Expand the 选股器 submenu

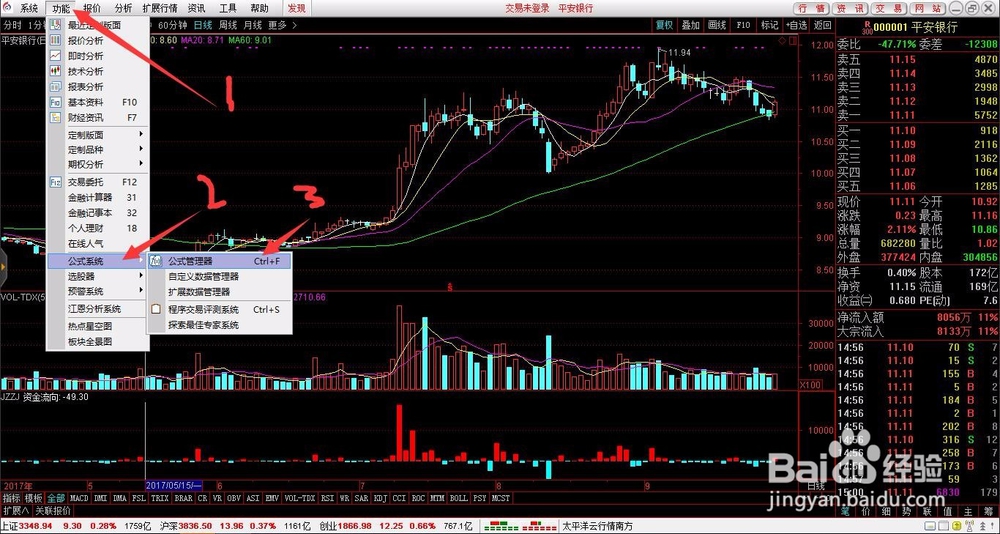click(141, 276)
